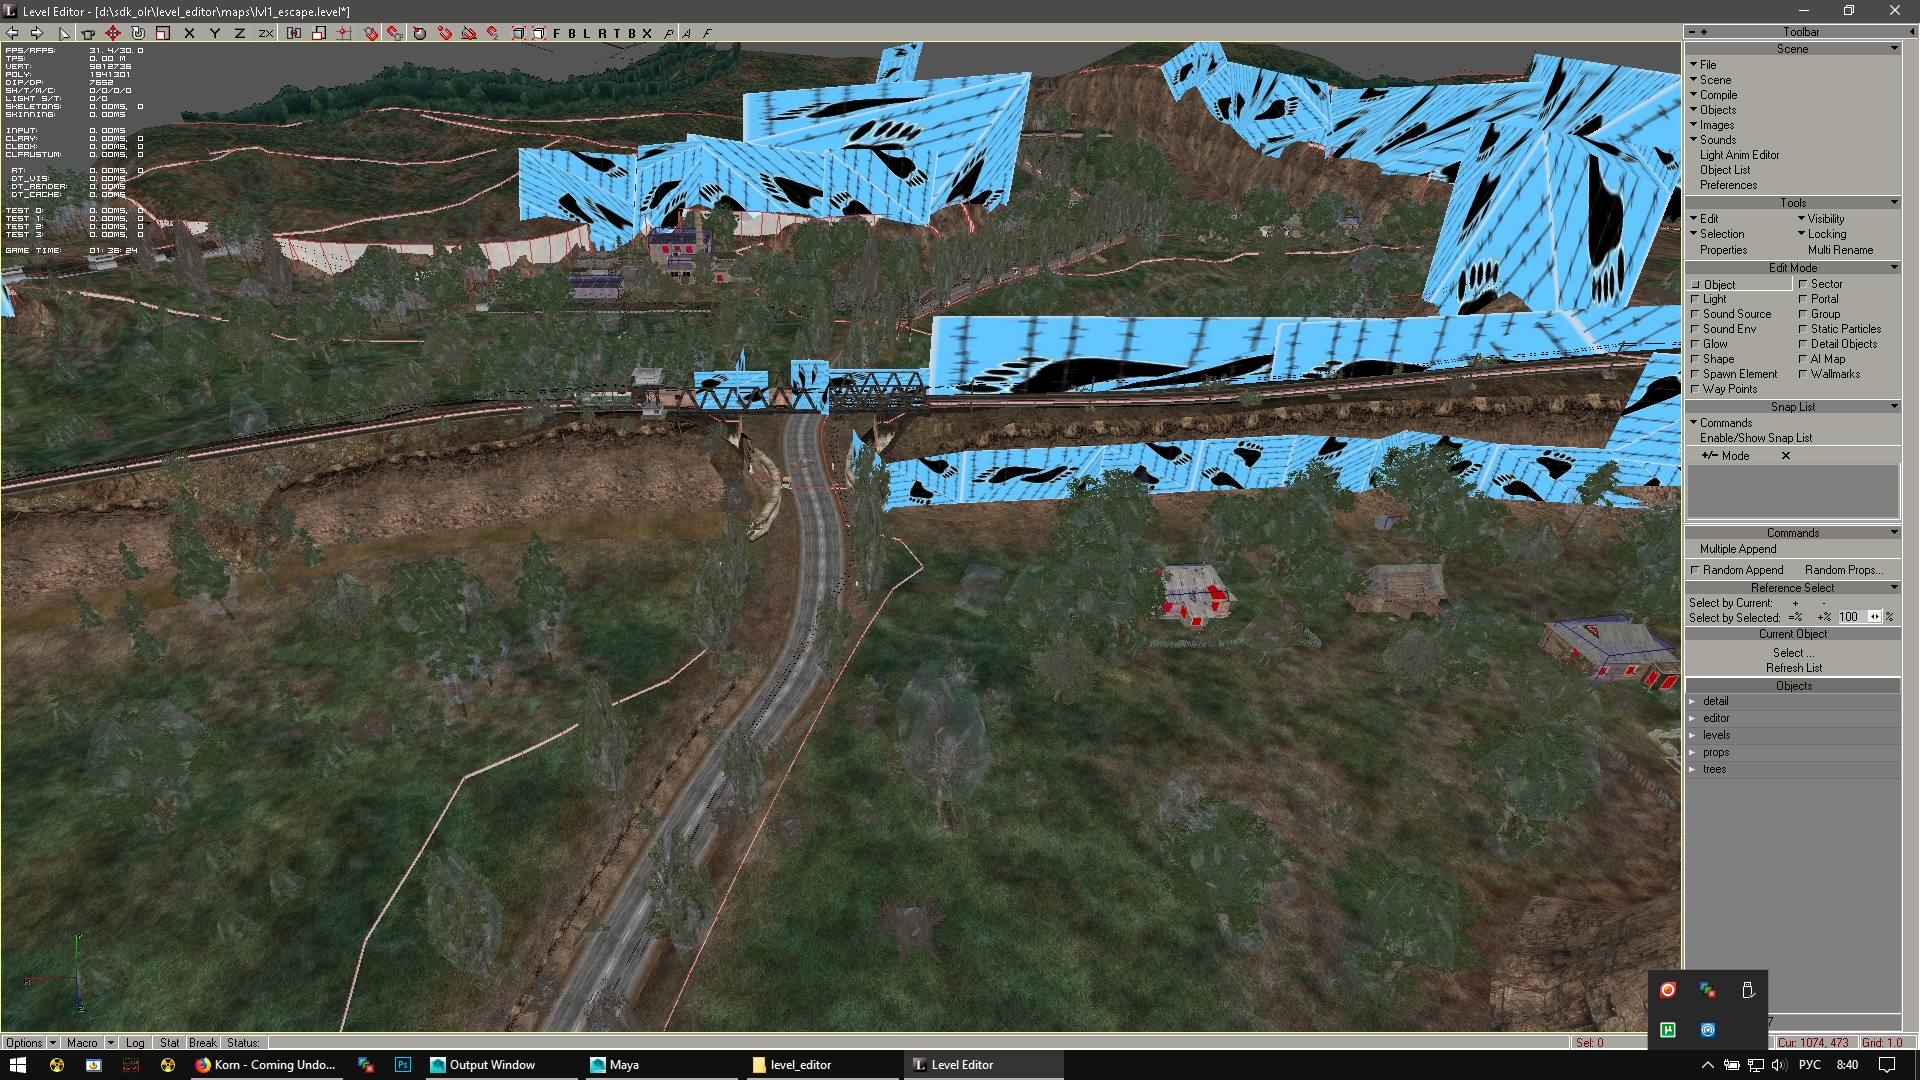Click the undo arrow in toolbar
1920x1080 pixels.
[13, 33]
